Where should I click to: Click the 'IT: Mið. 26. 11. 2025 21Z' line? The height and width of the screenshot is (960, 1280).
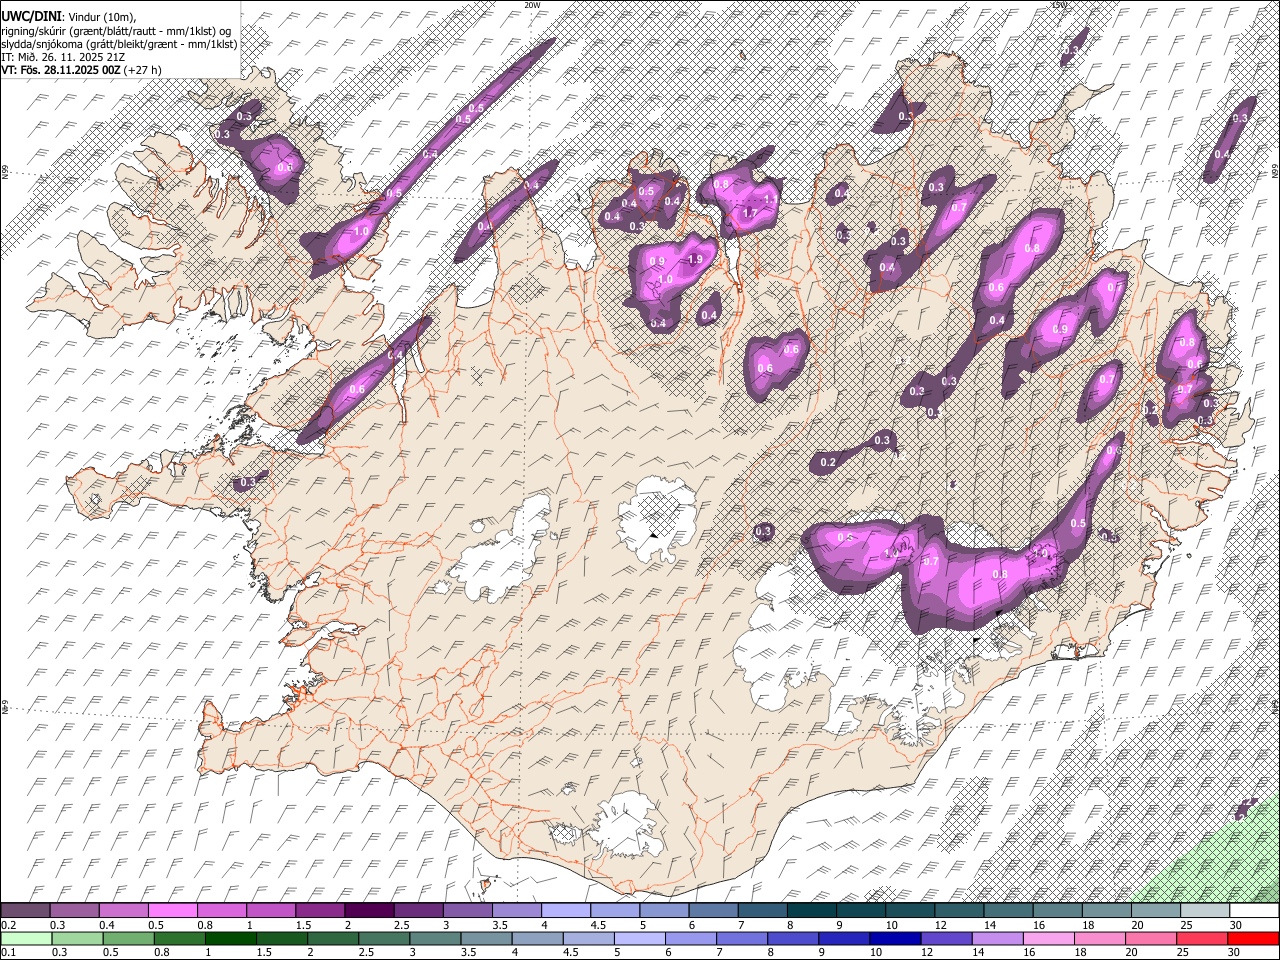click(x=63, y=57)
